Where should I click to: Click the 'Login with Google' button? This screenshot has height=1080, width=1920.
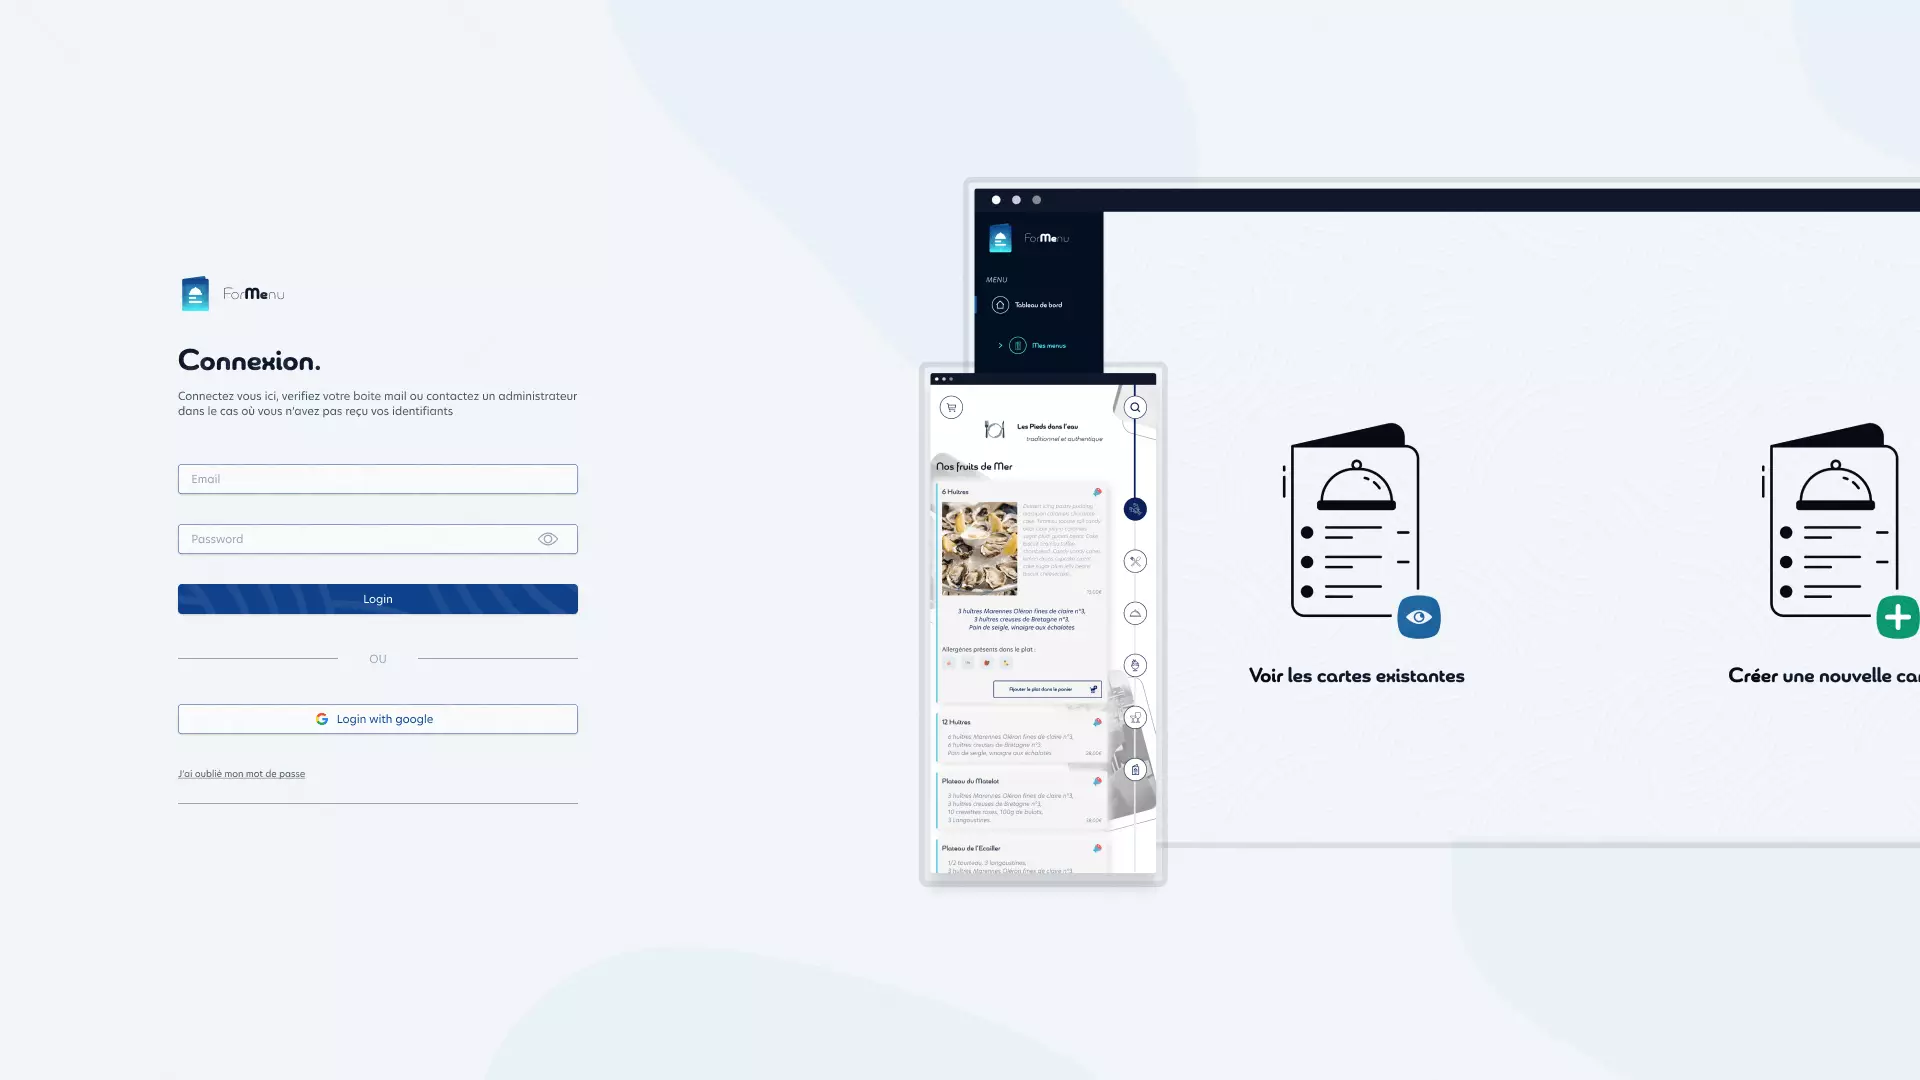click(377, 719)
